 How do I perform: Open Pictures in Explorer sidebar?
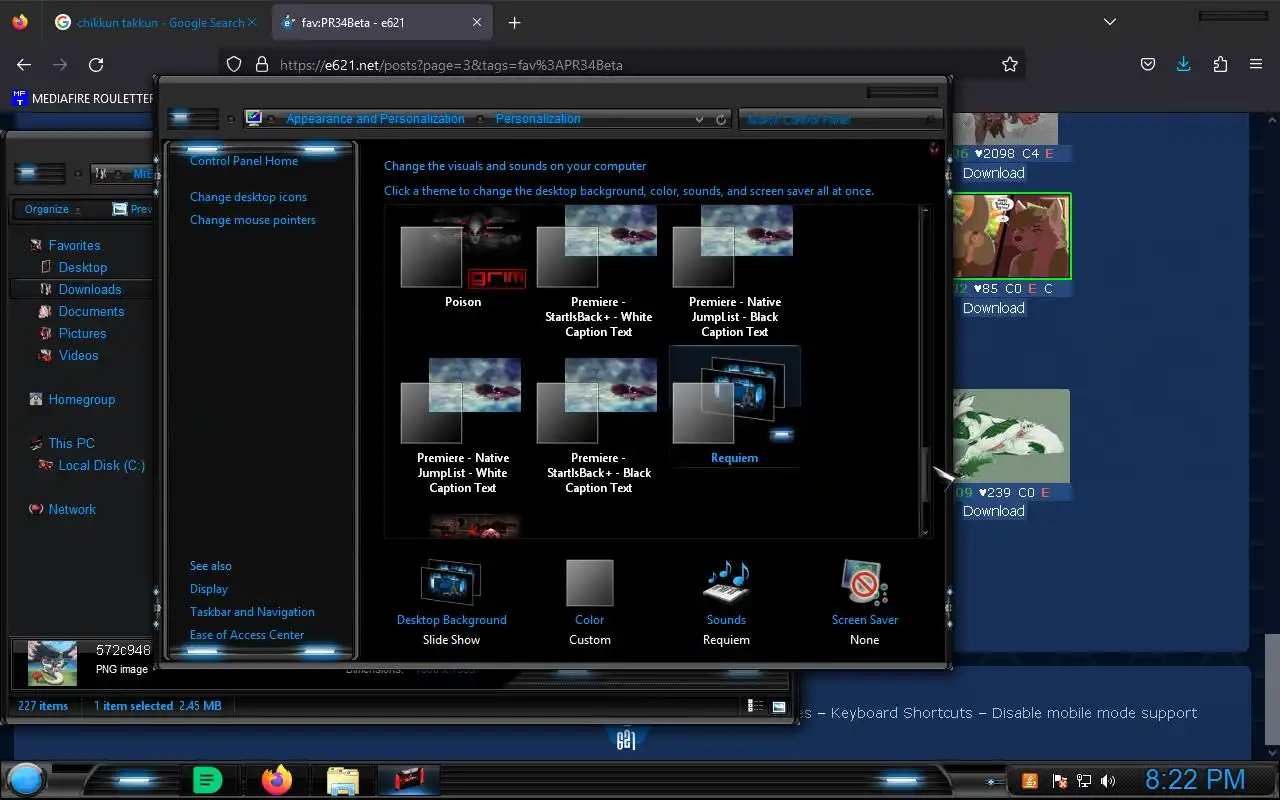[x=82, y=333]
